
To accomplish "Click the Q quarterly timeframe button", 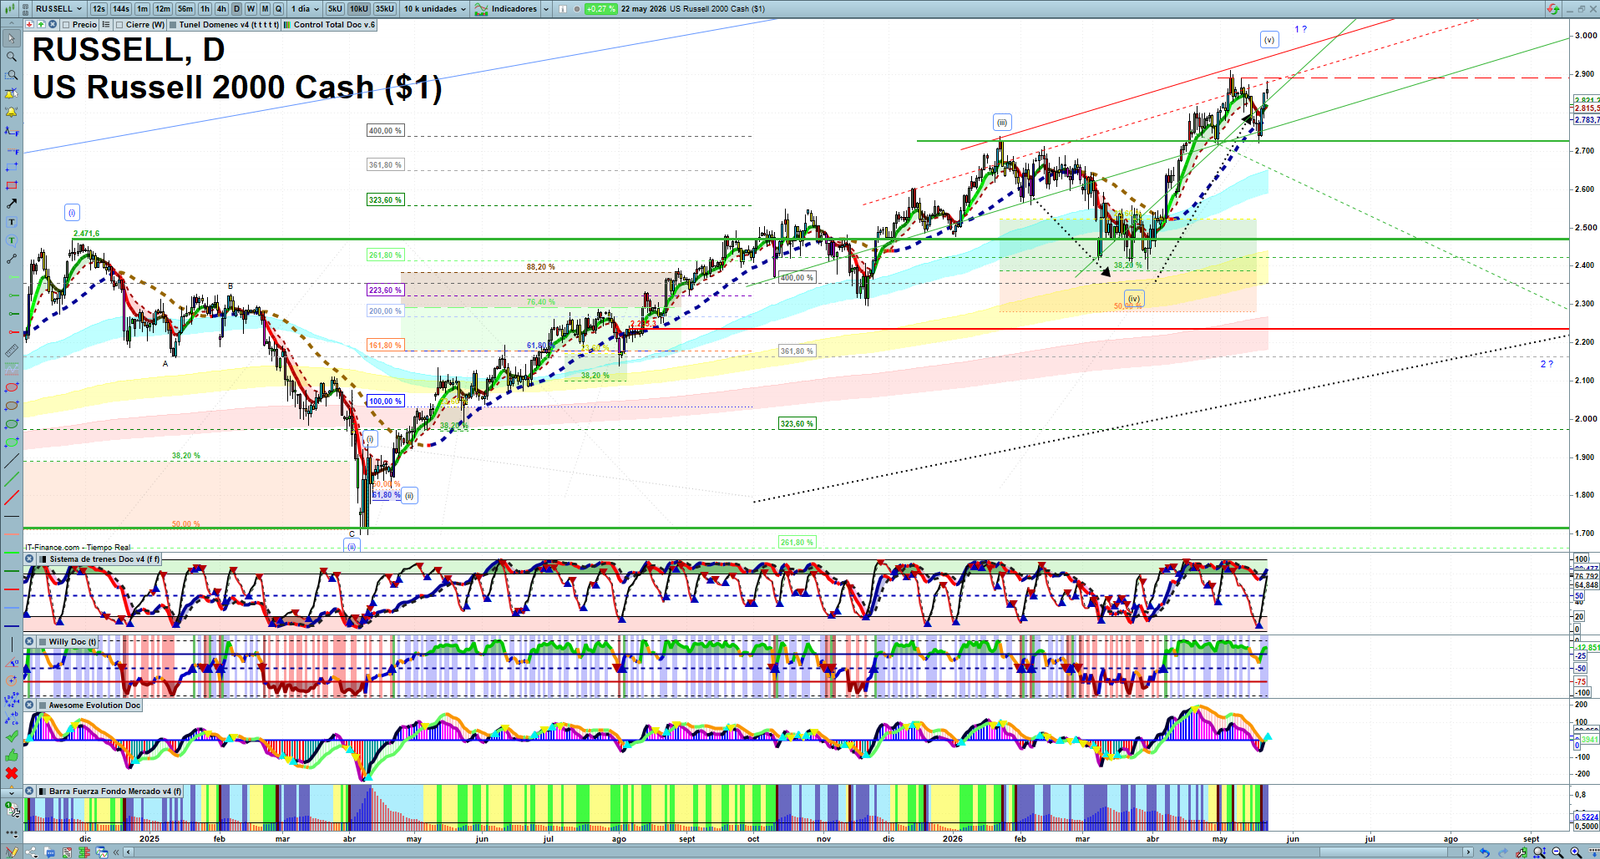I will [279, 9].
